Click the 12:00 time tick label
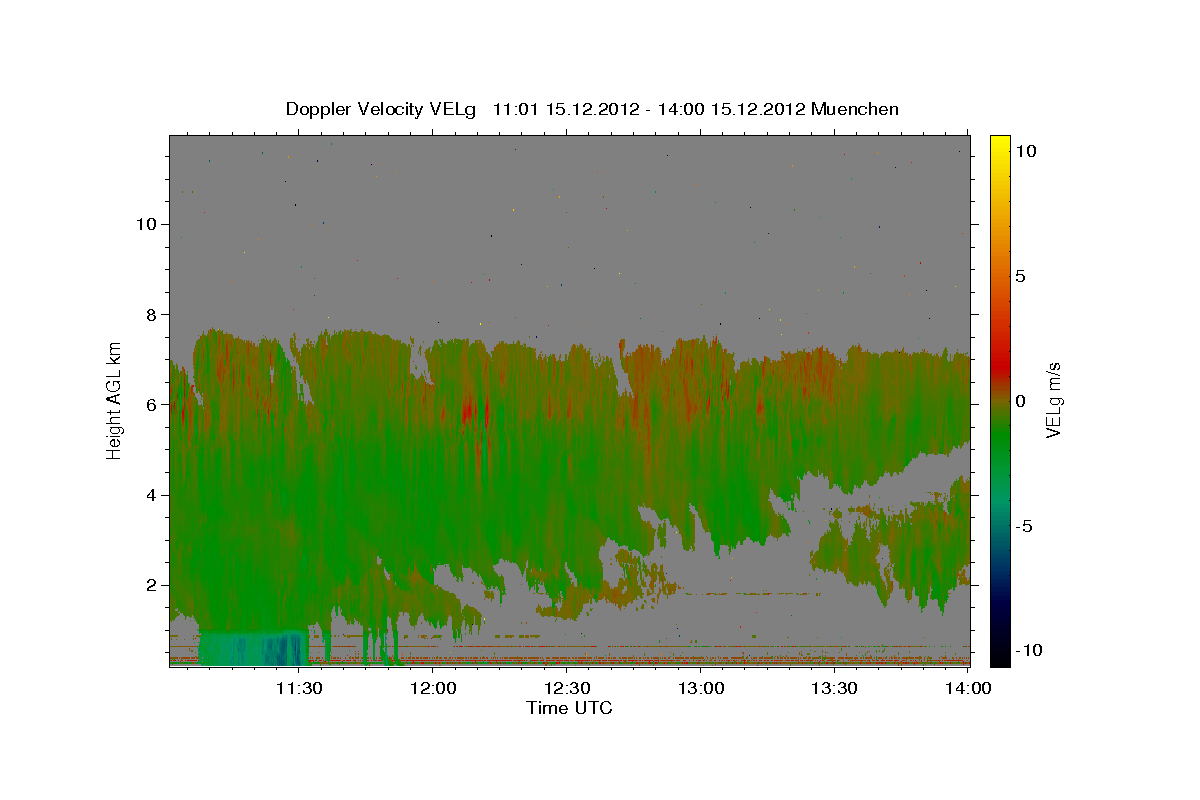 coord(433,689)
